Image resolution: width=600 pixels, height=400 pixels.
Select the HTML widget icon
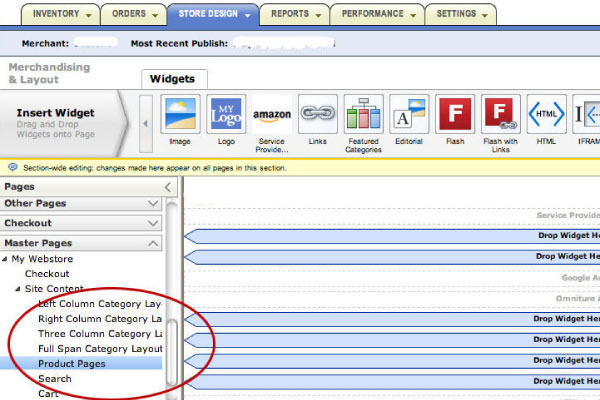[546, 116]
